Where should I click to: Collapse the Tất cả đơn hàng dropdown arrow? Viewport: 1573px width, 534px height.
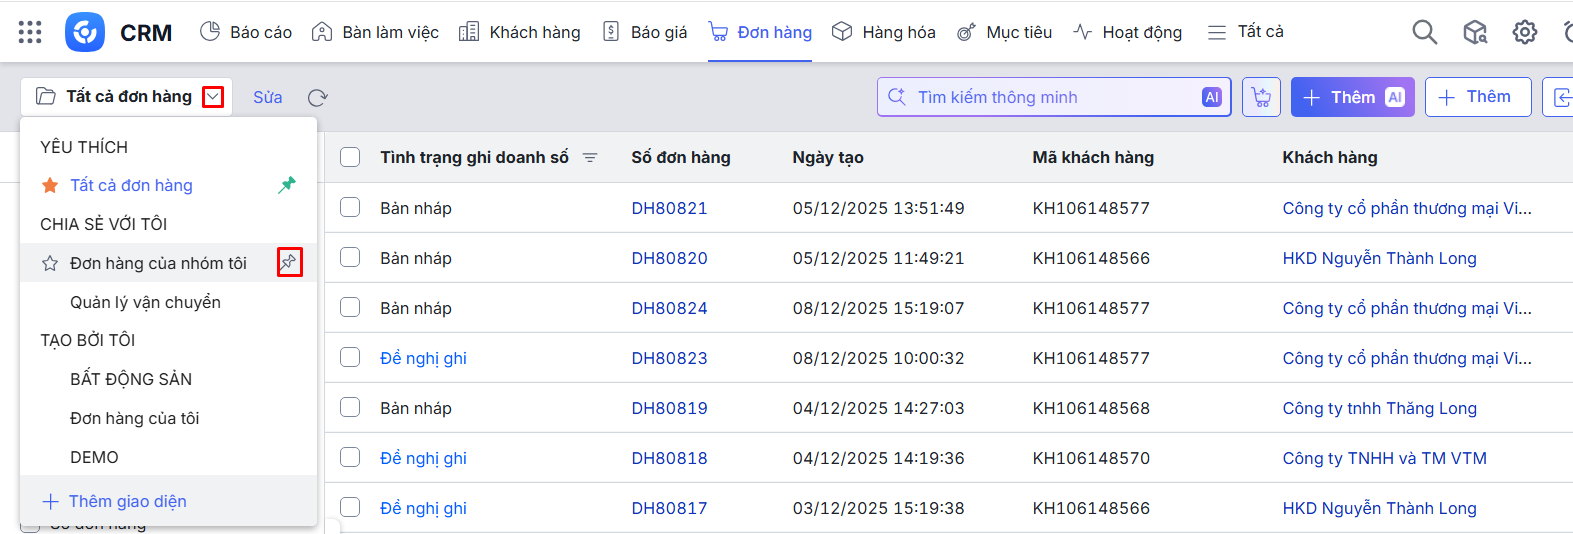pyautogui.click(x=213, y=97)
